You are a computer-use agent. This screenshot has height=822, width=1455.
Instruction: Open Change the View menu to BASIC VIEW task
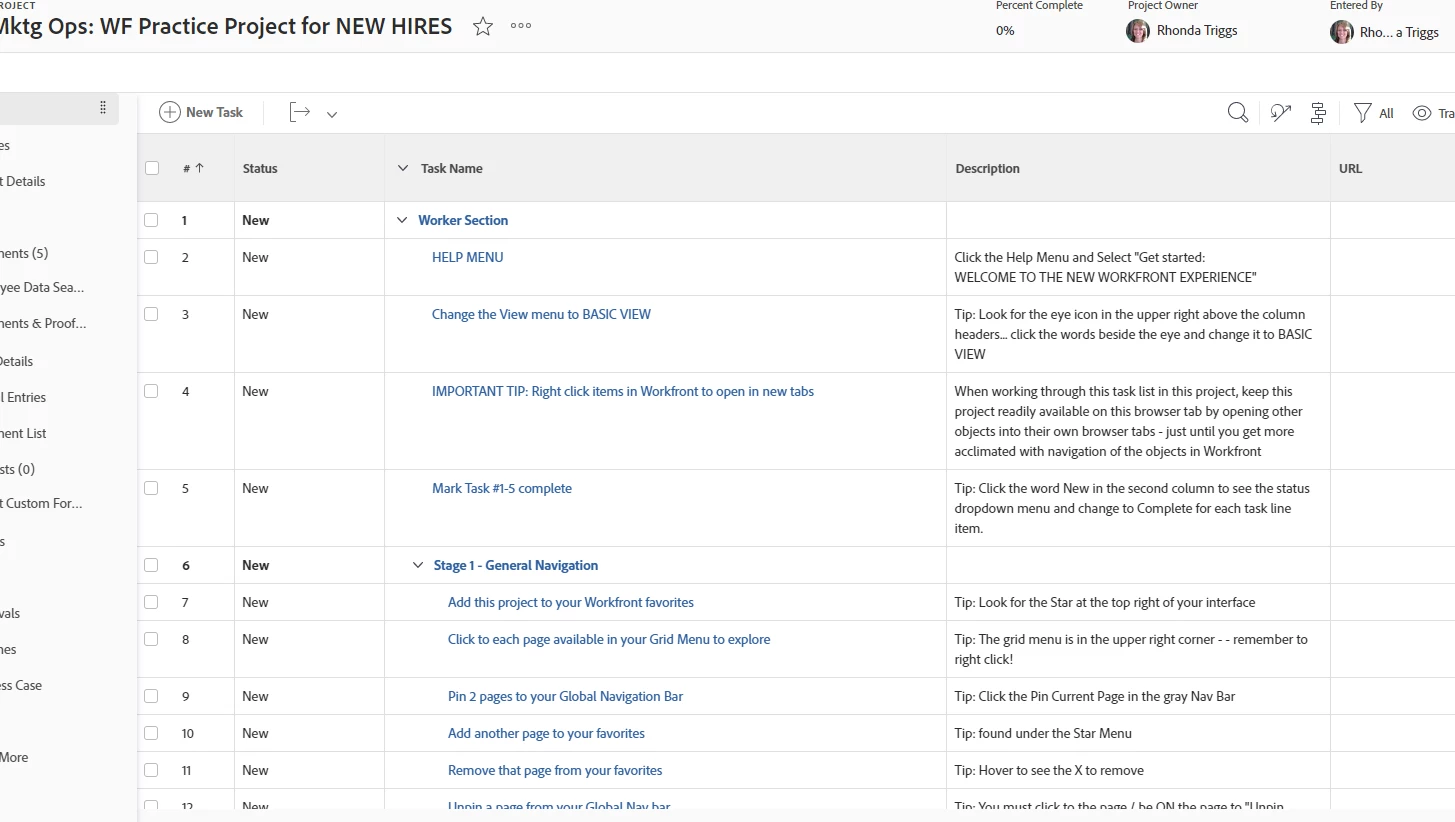pos(541,314)
